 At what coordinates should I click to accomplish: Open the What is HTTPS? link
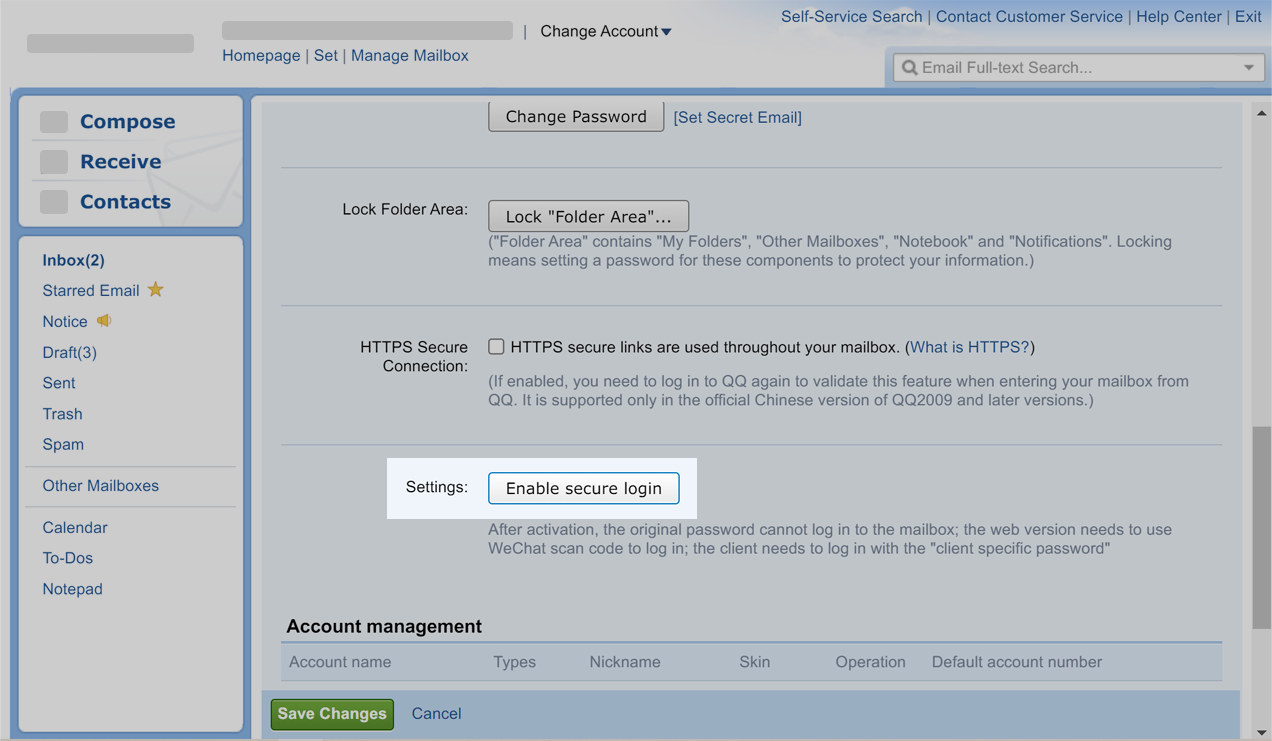point(969,347)
